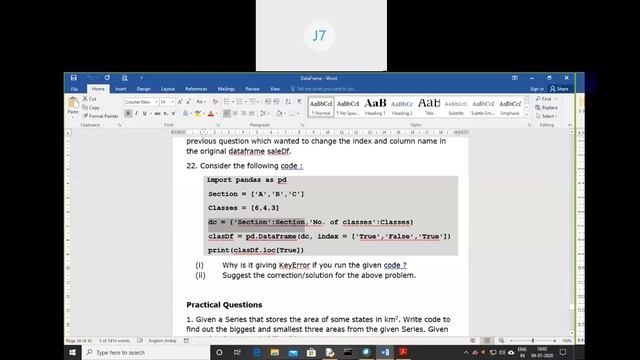640x360 pixels.
Task: Click the underlined 'code :' text in question 22
Action: (x=292, y=166)
